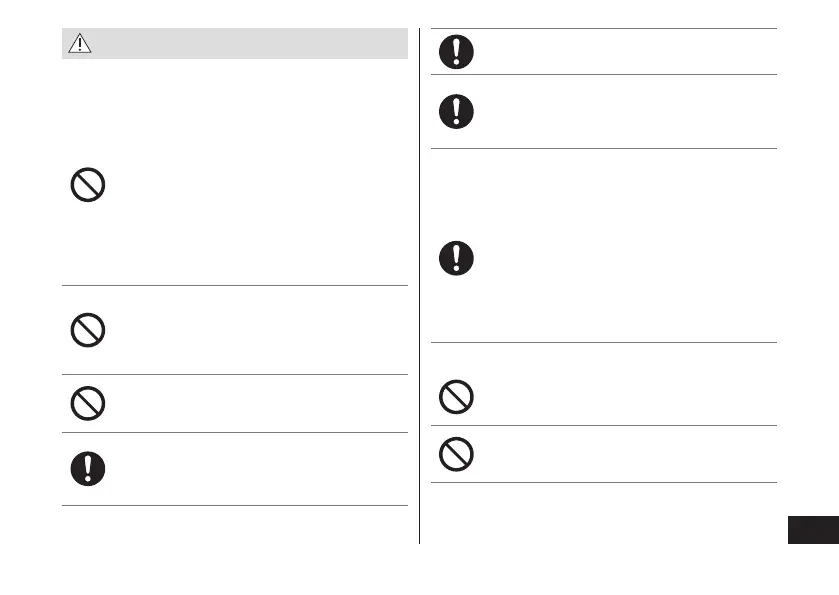Click the third exclamation icon in right column
This screenshot has width=839, height=595.
(x=457, y=258)
